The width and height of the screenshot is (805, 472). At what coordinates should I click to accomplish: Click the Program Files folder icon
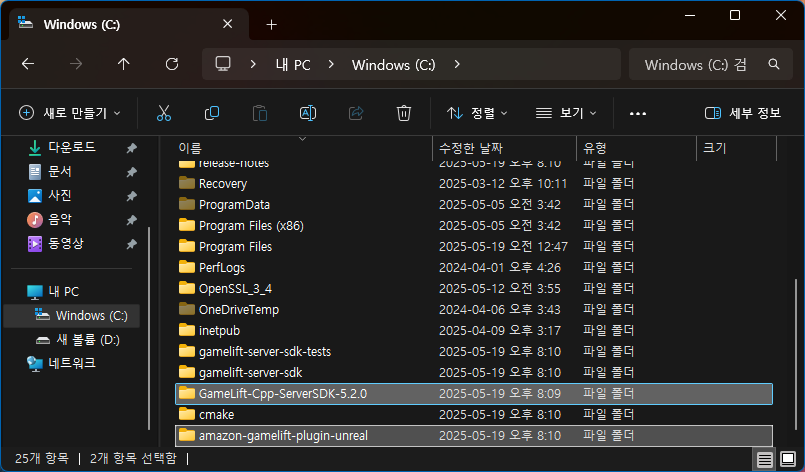(187, 246)
